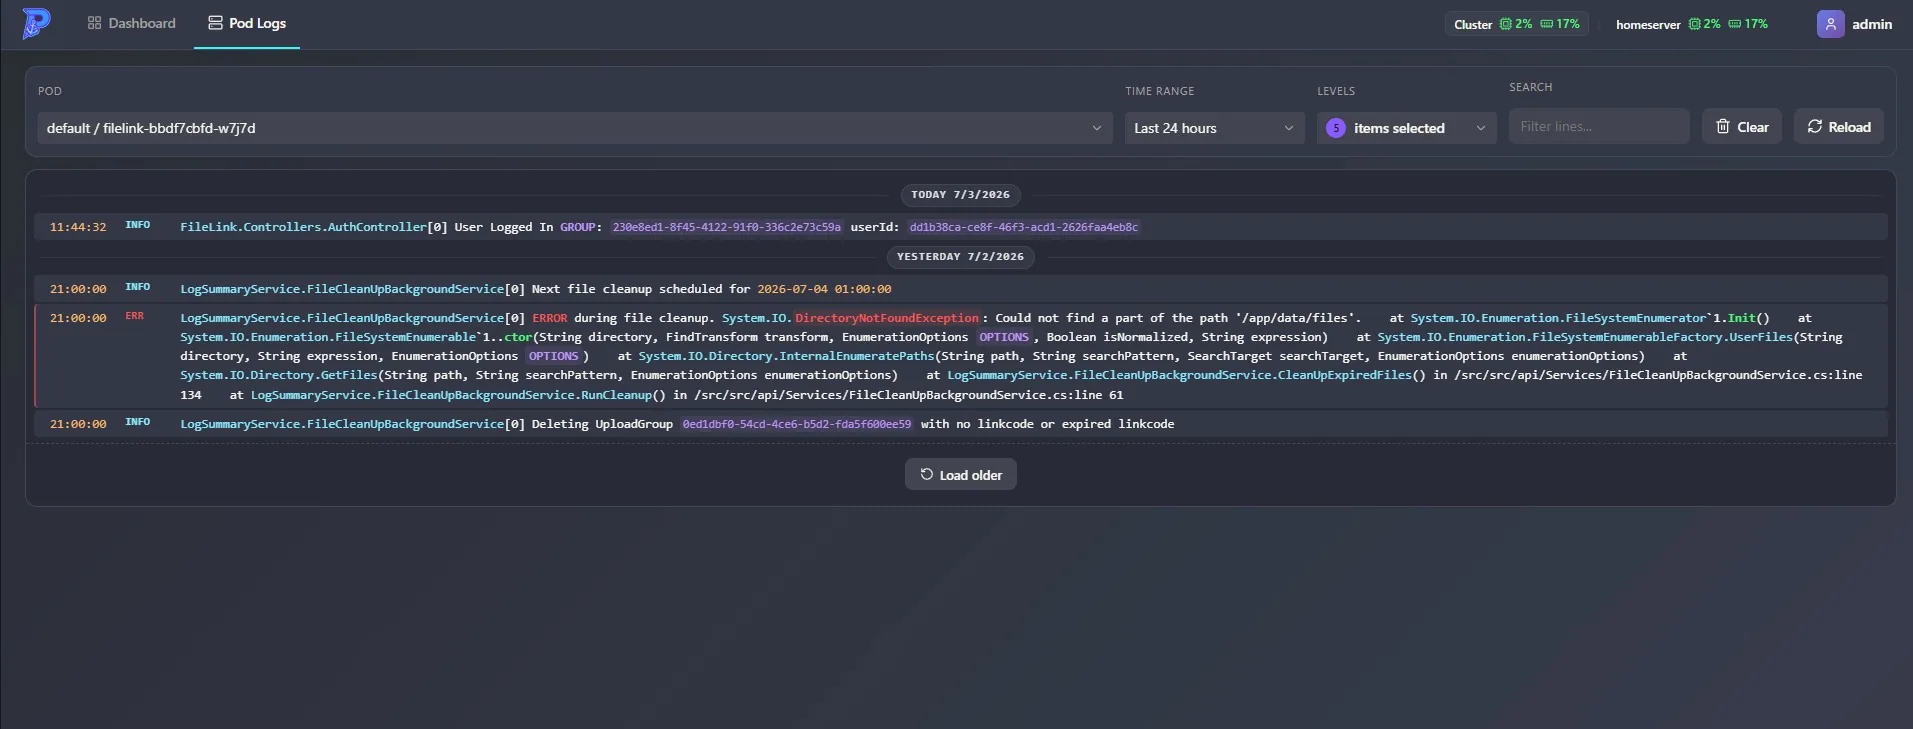Click the Cluster label text
Image resolution: width=1913 pixels, height=729 pixels.
[1473, 24]
